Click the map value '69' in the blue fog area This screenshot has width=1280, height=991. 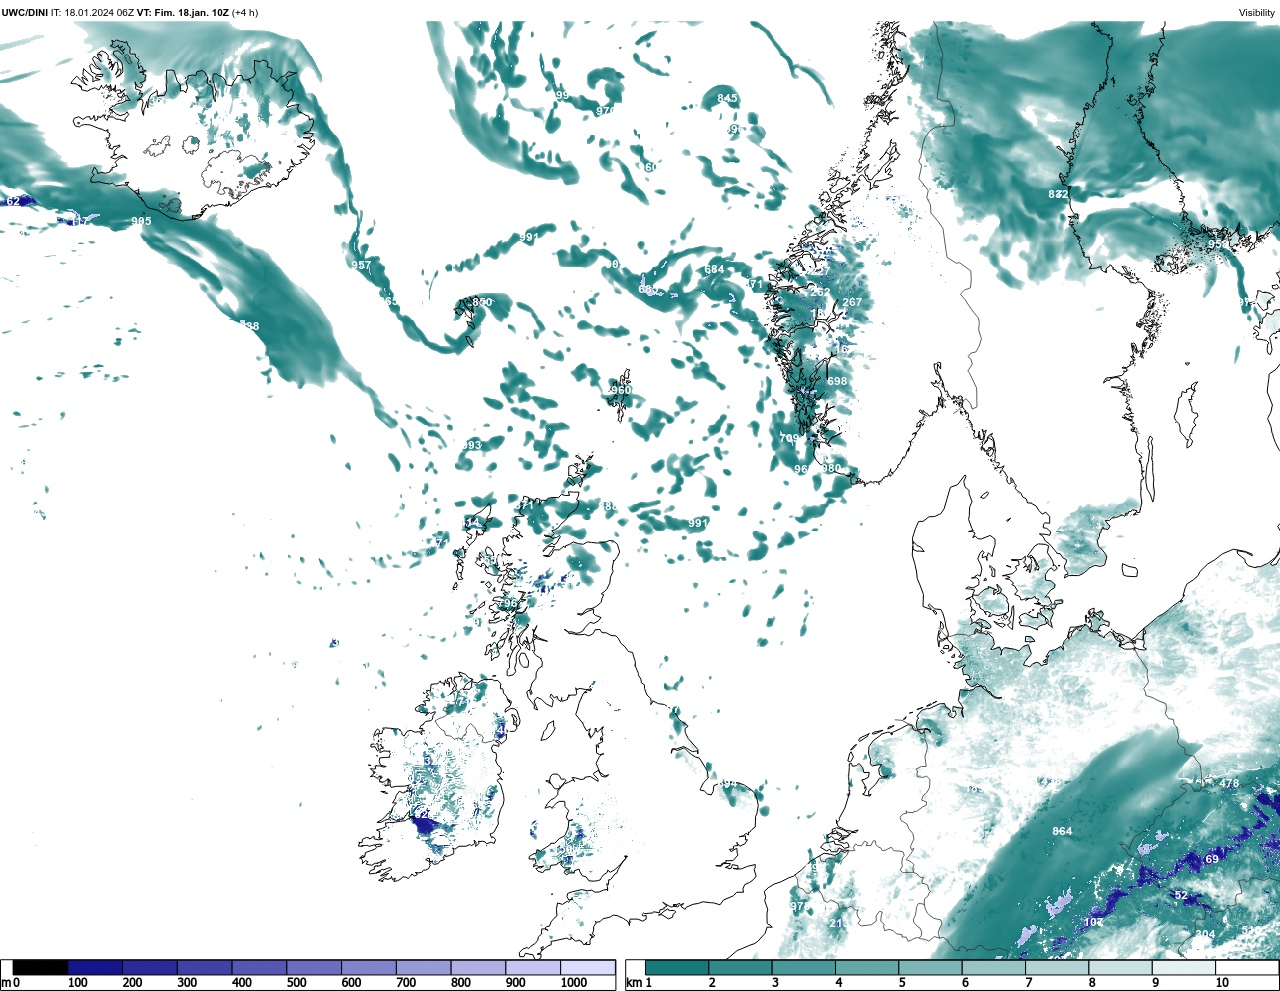coord(1212,859)
